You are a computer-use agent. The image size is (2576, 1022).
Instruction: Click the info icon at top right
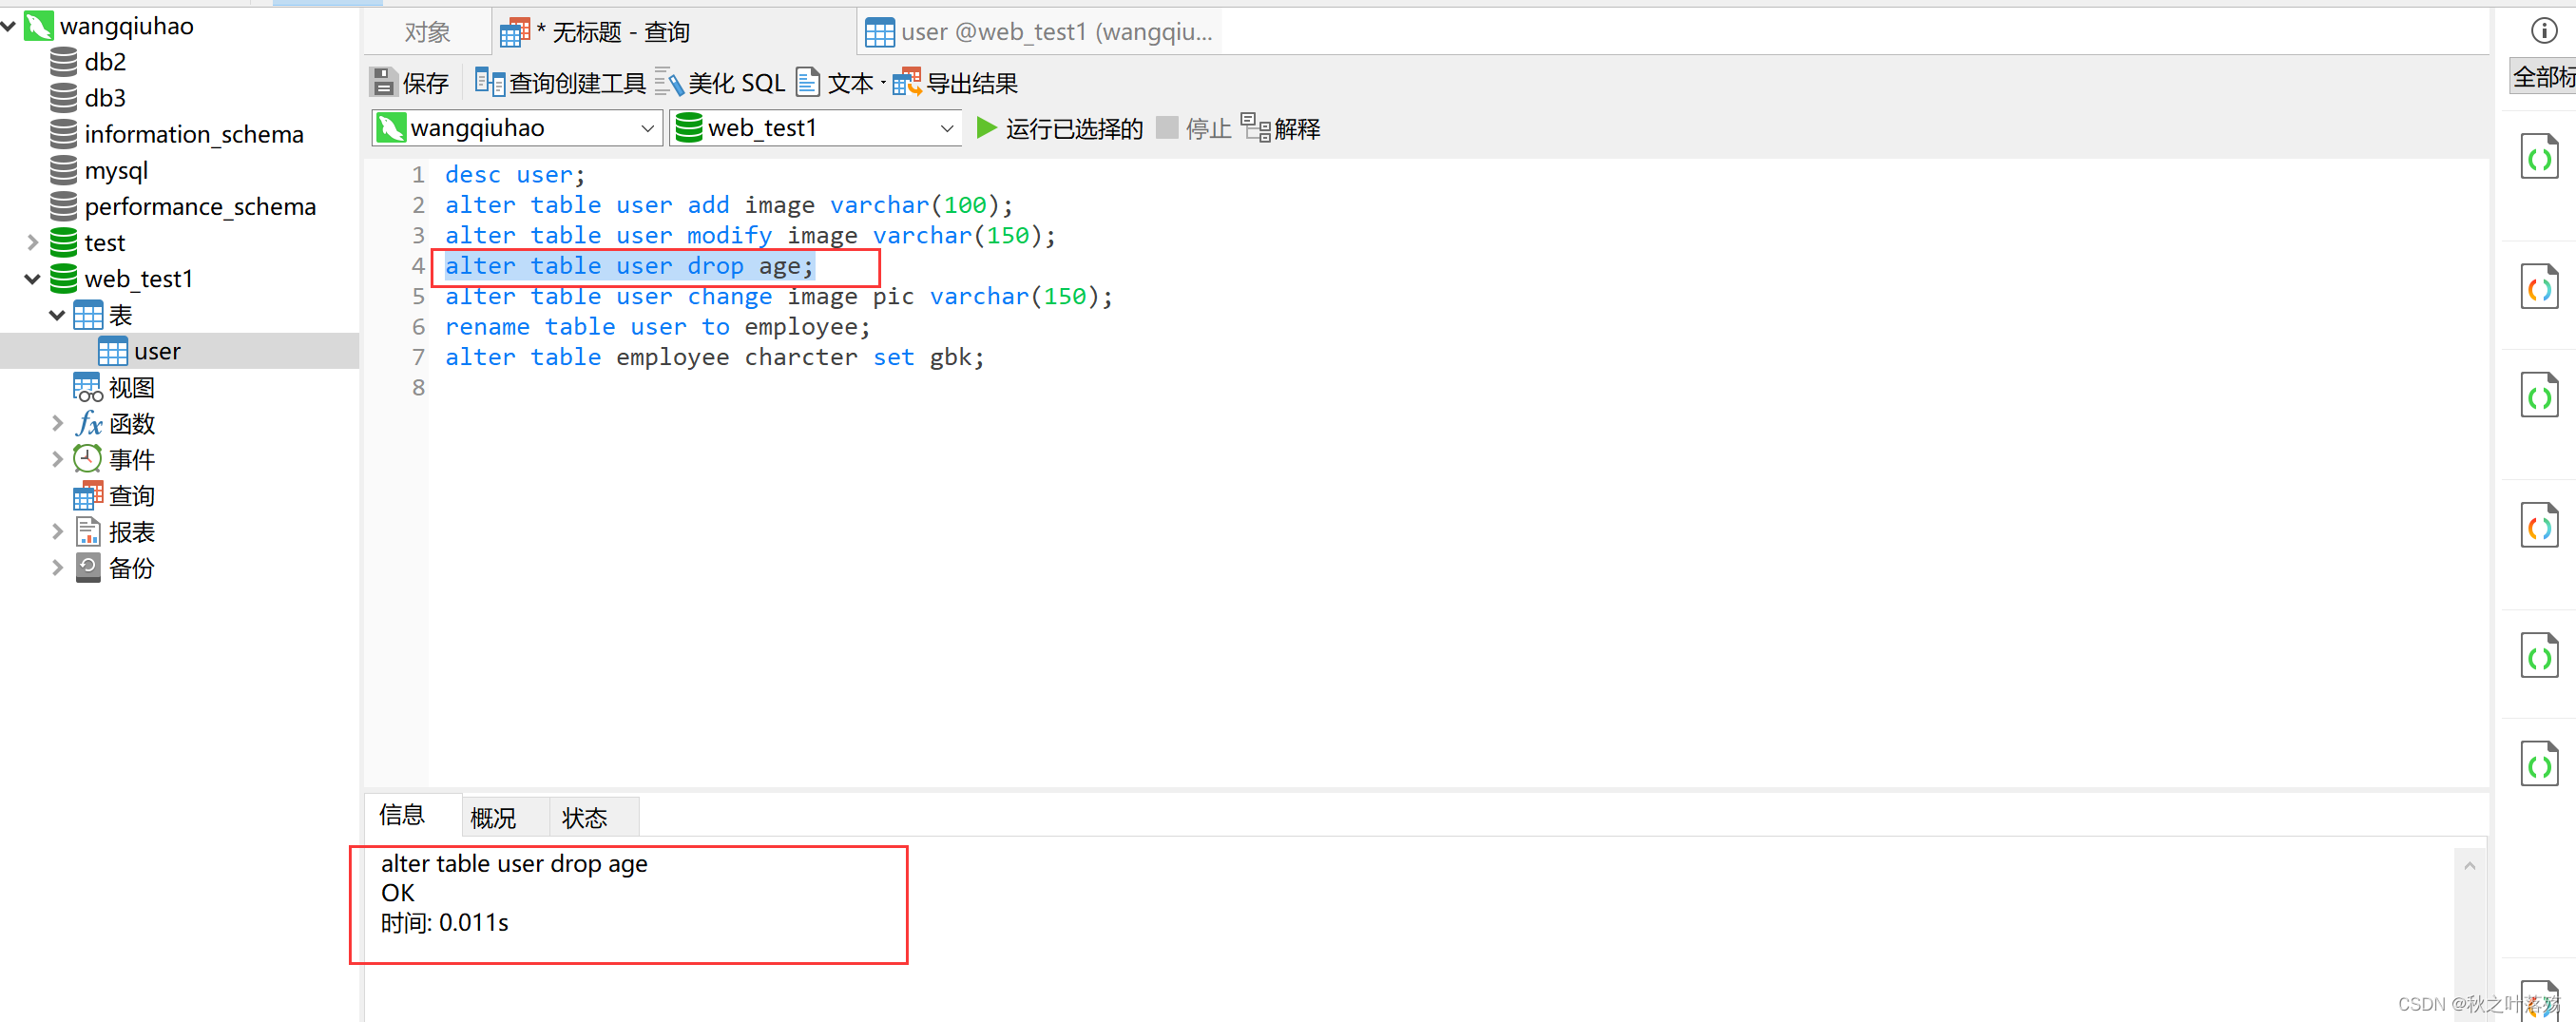coord(2543,30)
